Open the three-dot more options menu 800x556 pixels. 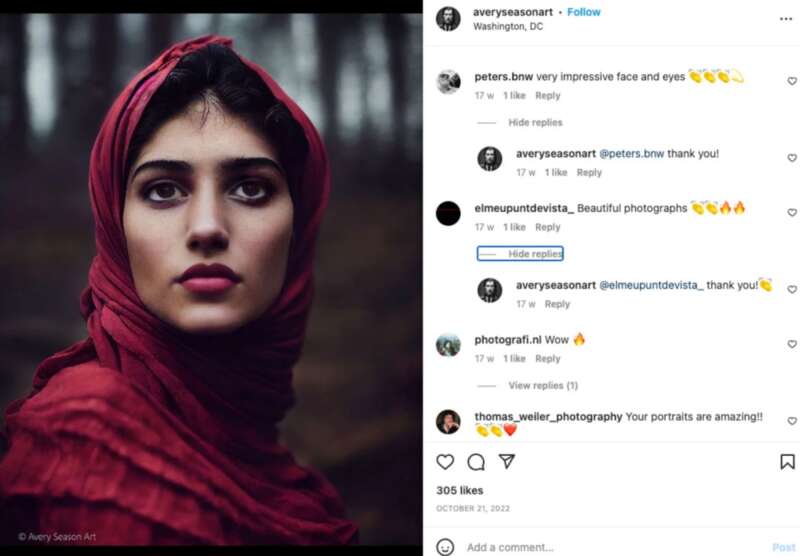coord(786,19)
